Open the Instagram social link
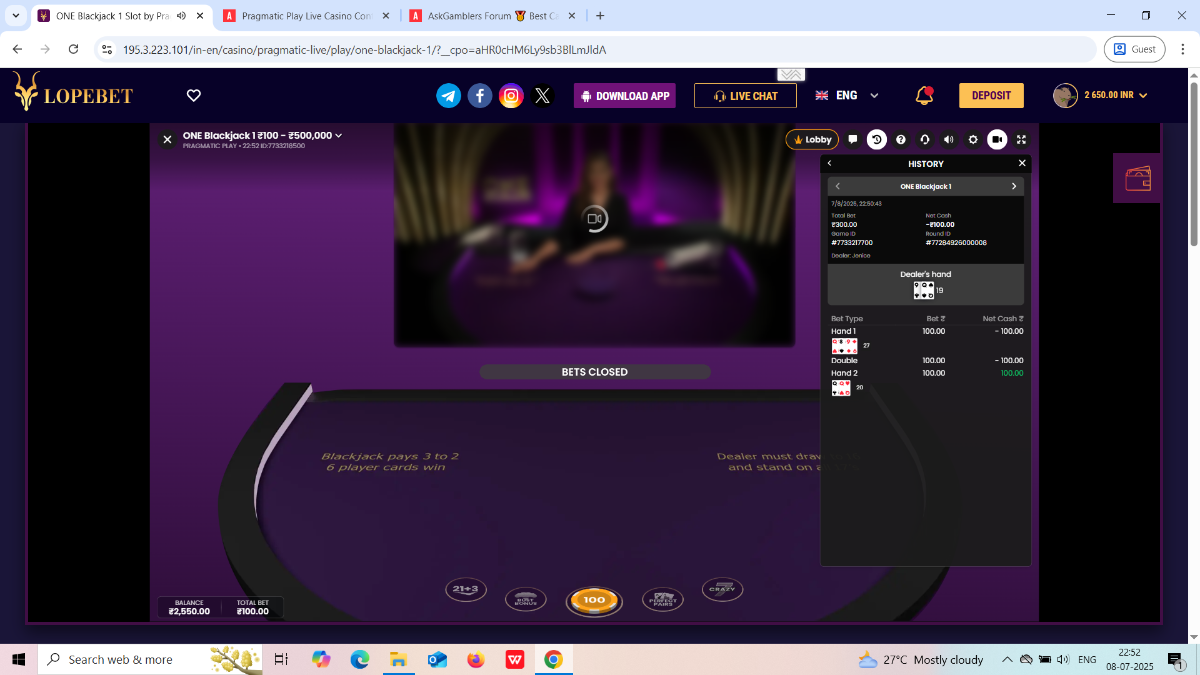 (511, 95)
